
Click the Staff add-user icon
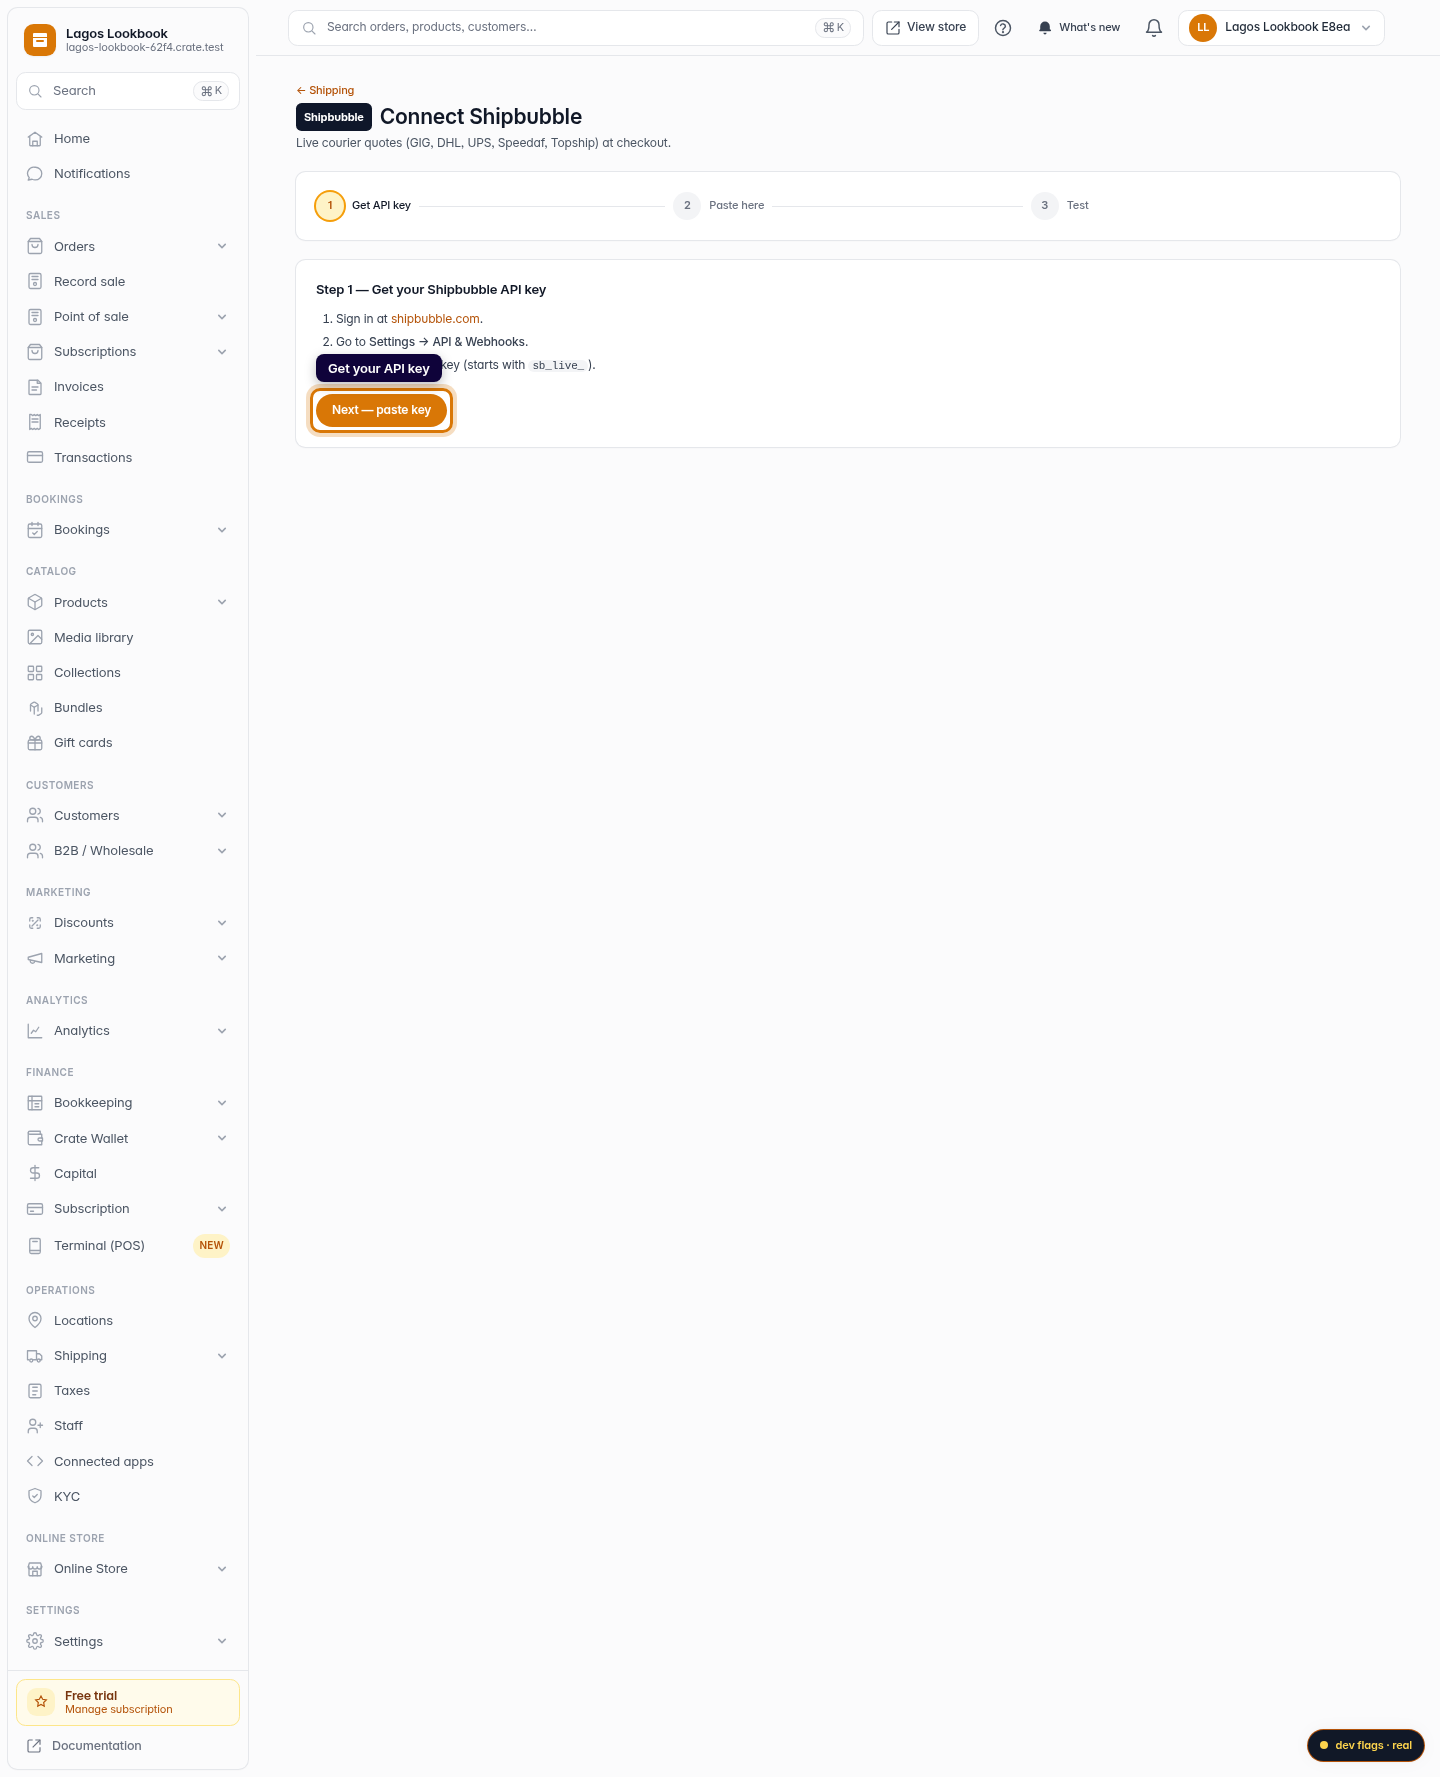pos(35,1426)
